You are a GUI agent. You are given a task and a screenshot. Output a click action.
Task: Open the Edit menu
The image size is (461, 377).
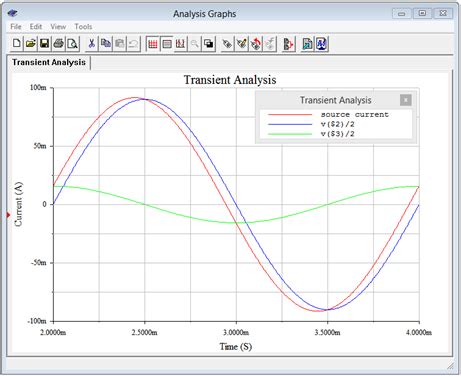(36, 27)
